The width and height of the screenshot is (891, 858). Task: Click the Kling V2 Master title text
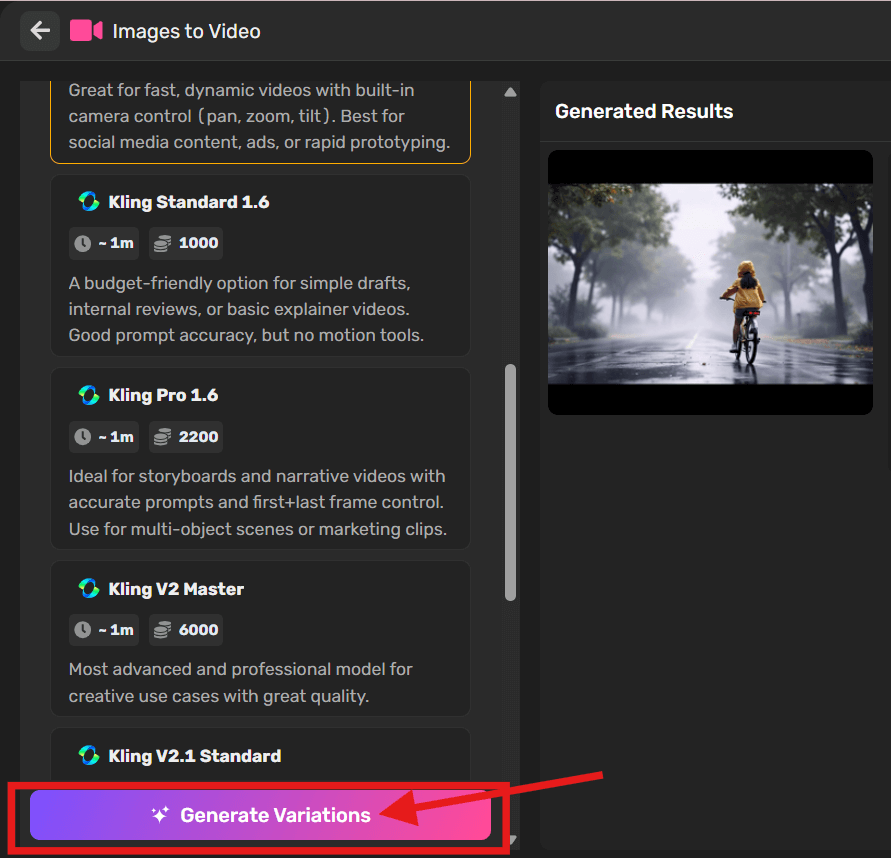click(x=176, y=589)
